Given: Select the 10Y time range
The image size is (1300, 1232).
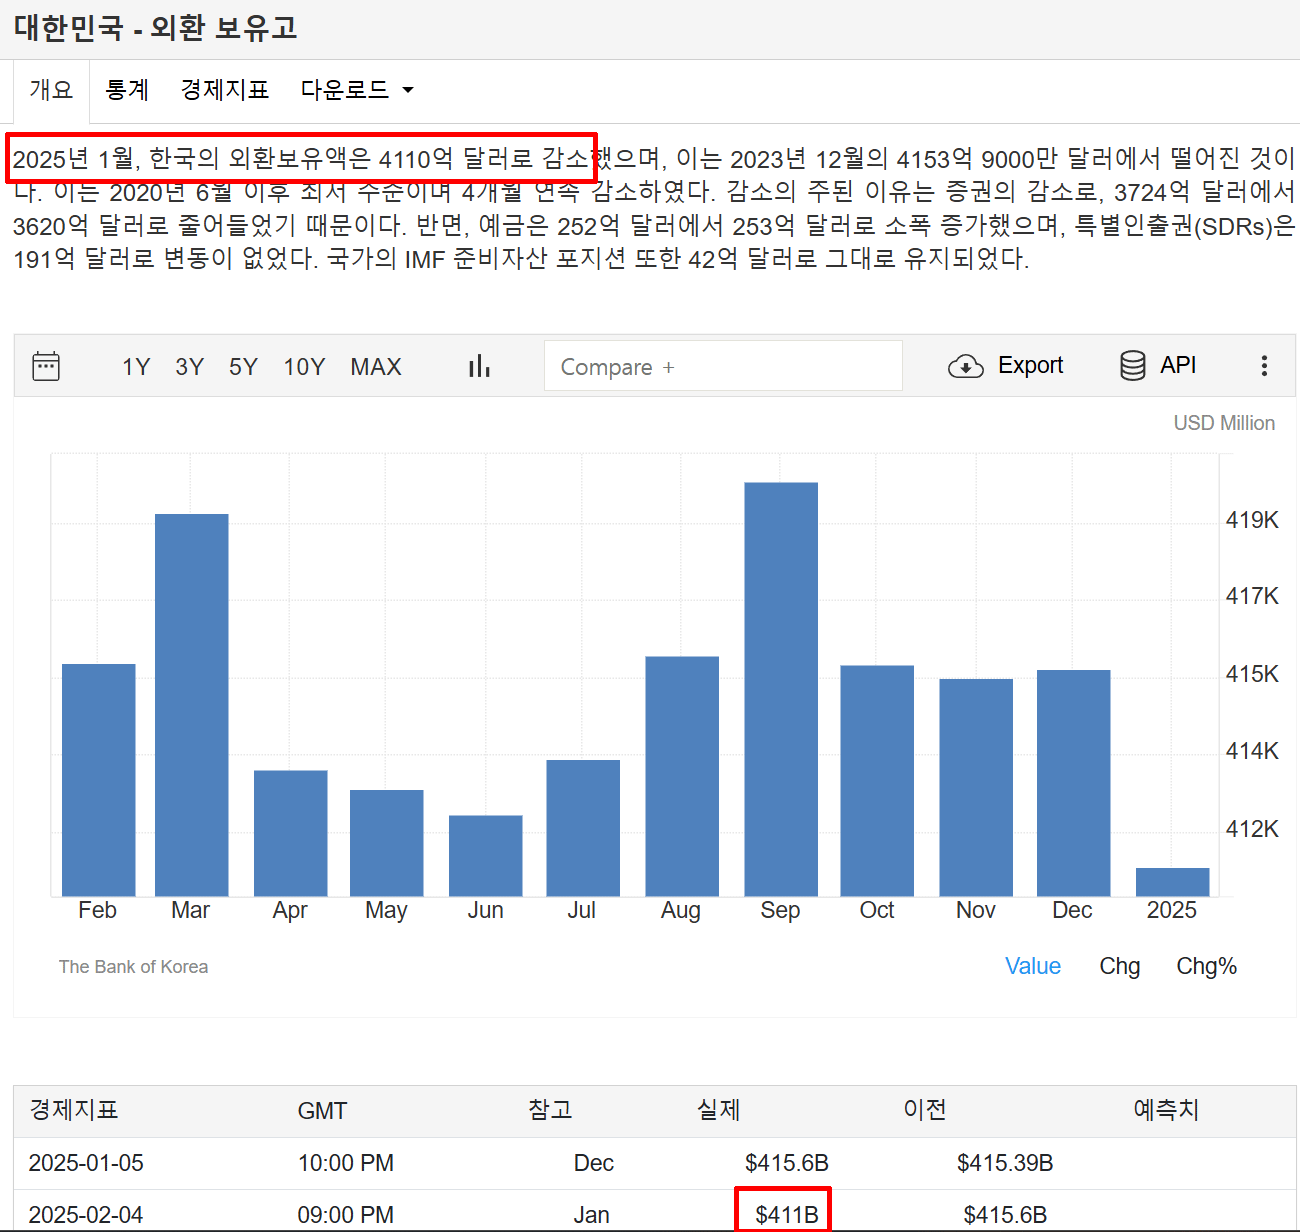Looking at the screenshot, I should tap(304, 367).
